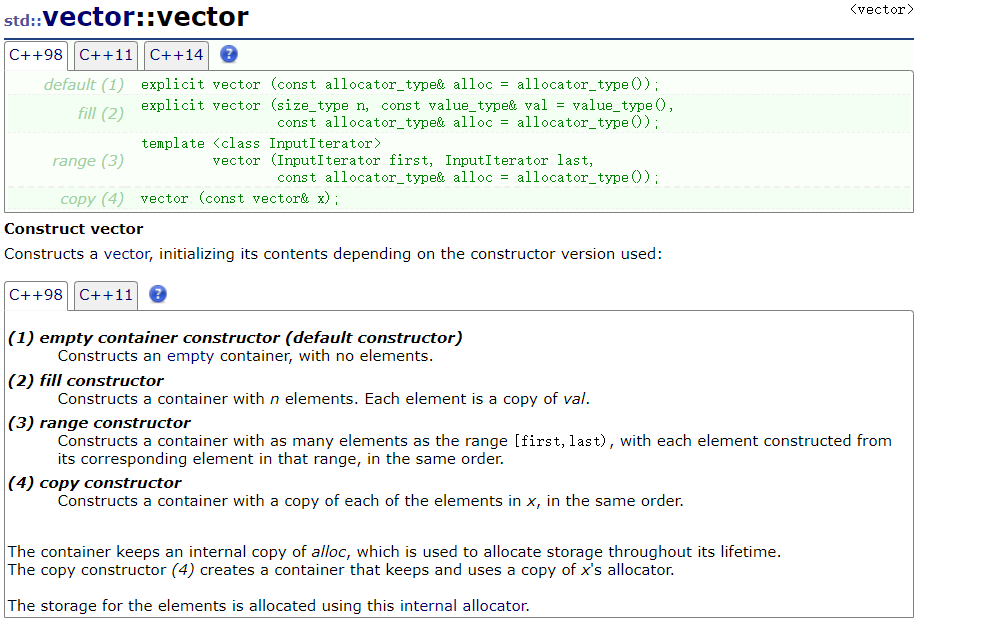Open the <vector> header link at top right
Image resolution: width=985 pixels, height=629 pixels.
tap(881, 9)
